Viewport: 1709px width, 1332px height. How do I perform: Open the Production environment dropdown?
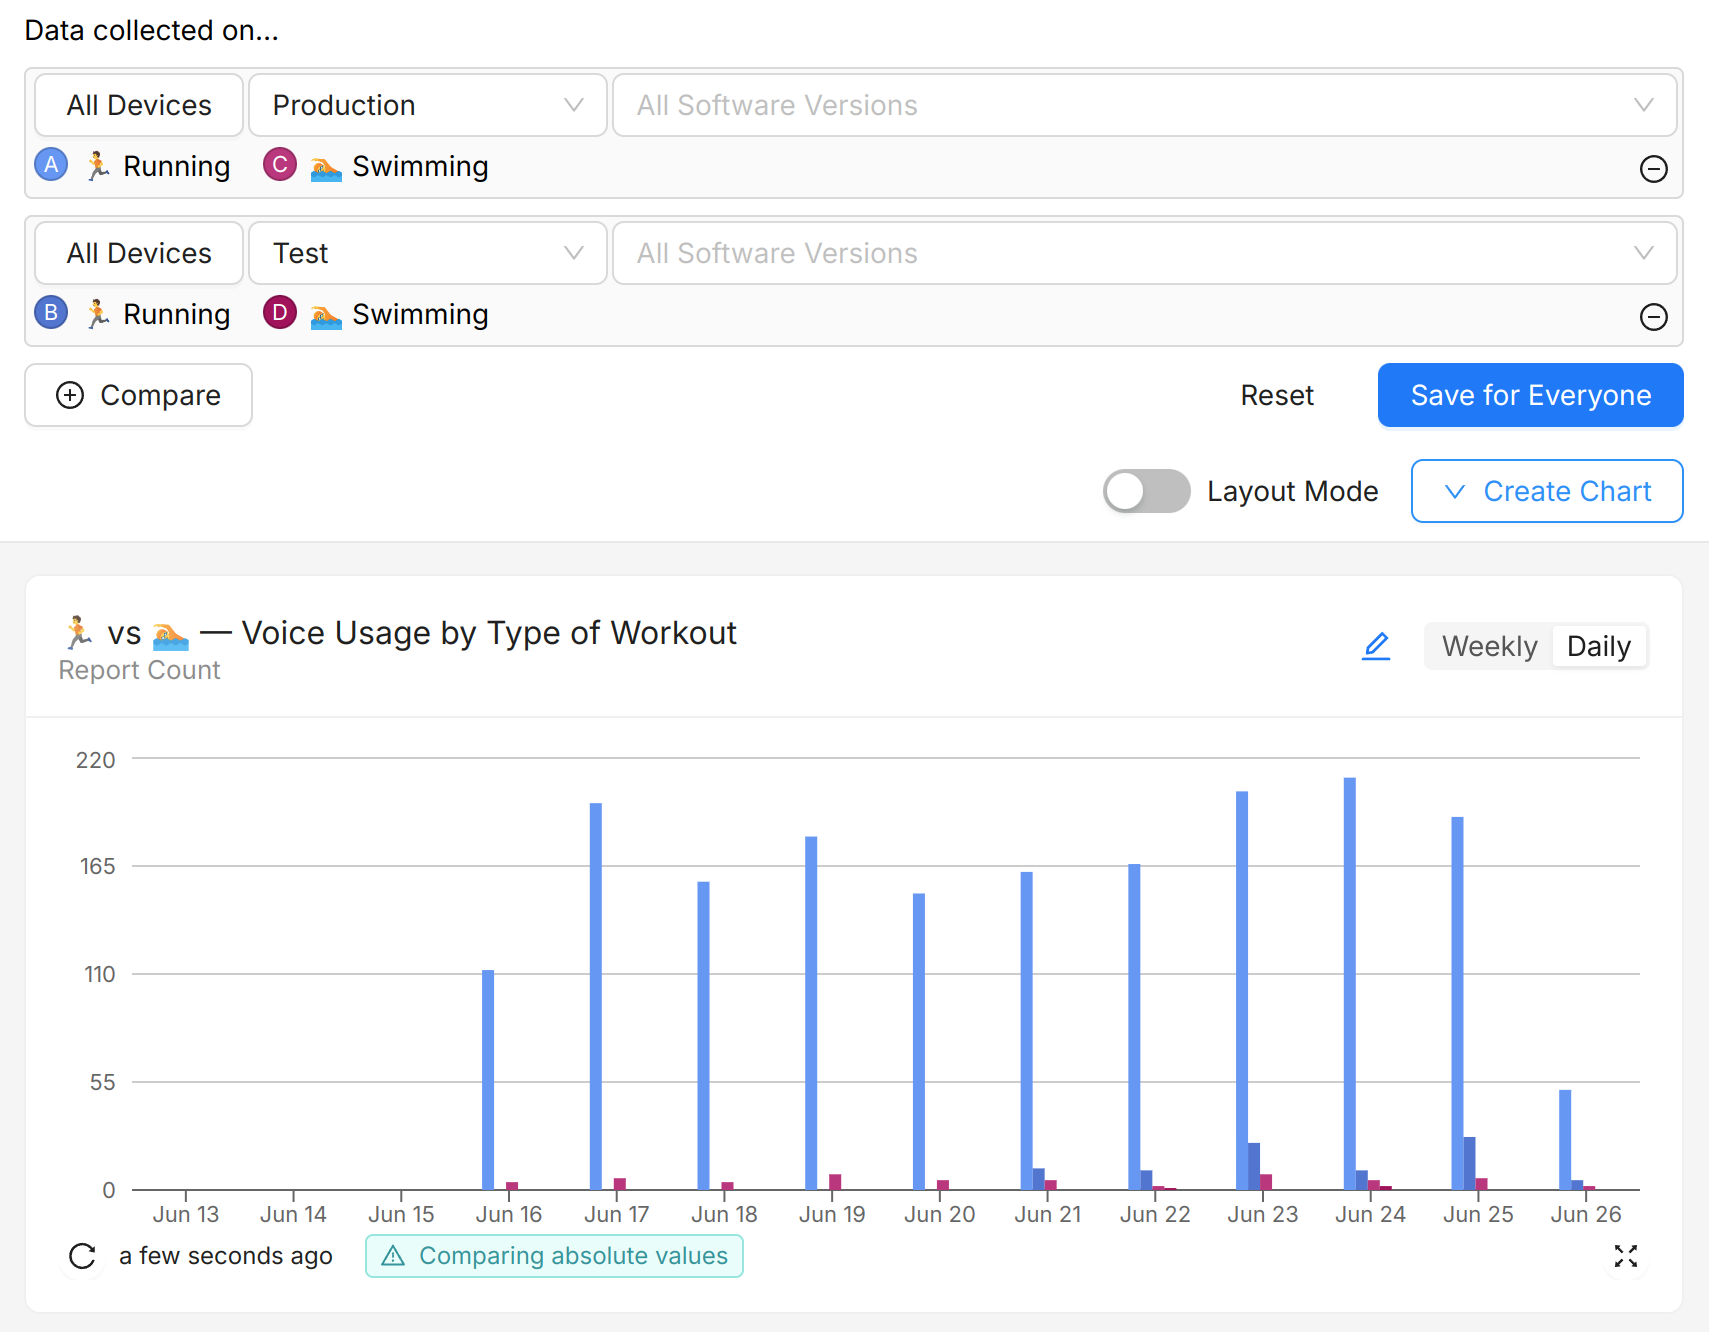(427, 105)
